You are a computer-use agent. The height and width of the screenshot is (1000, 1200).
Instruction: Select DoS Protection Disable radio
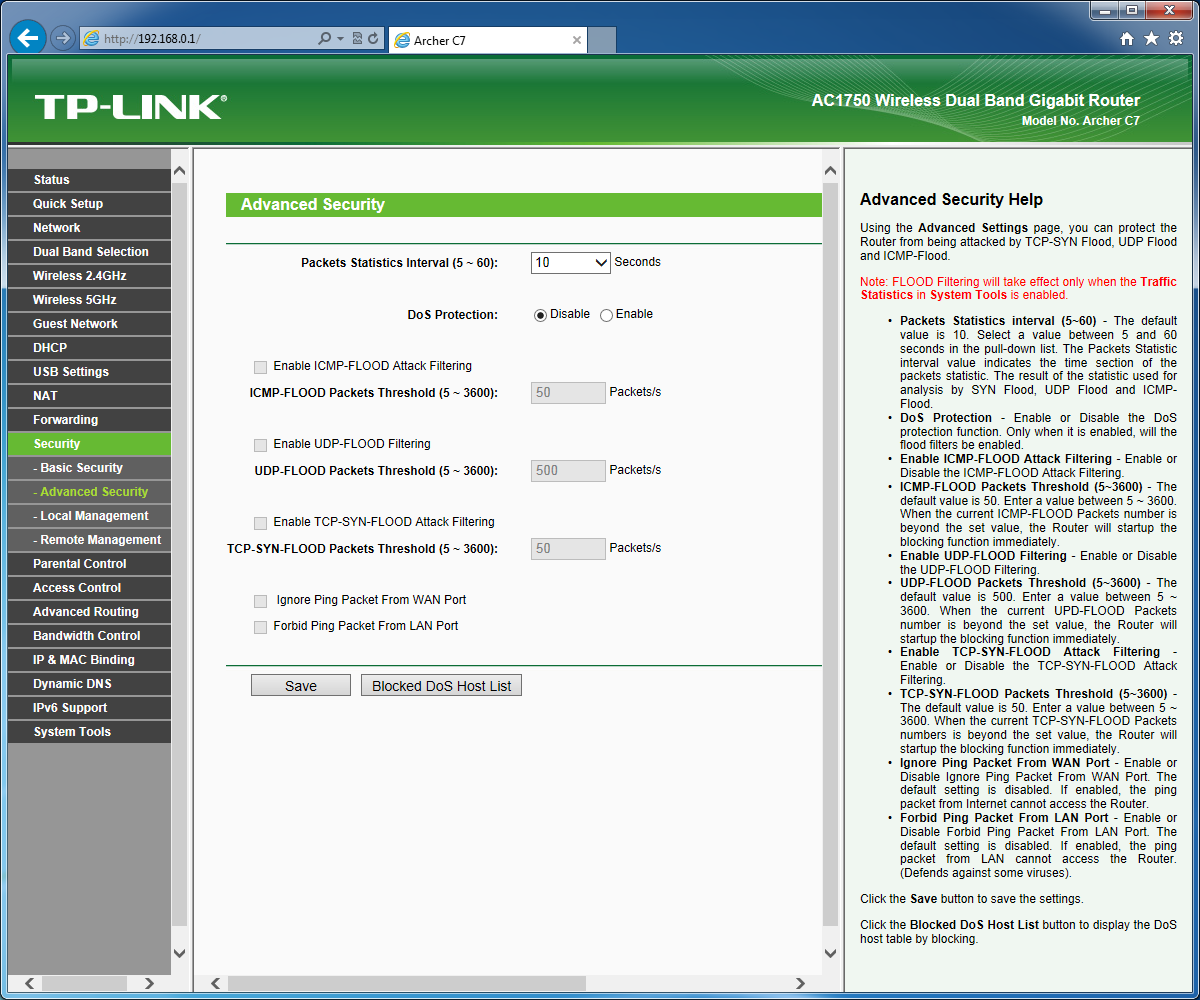pos(541,315)
